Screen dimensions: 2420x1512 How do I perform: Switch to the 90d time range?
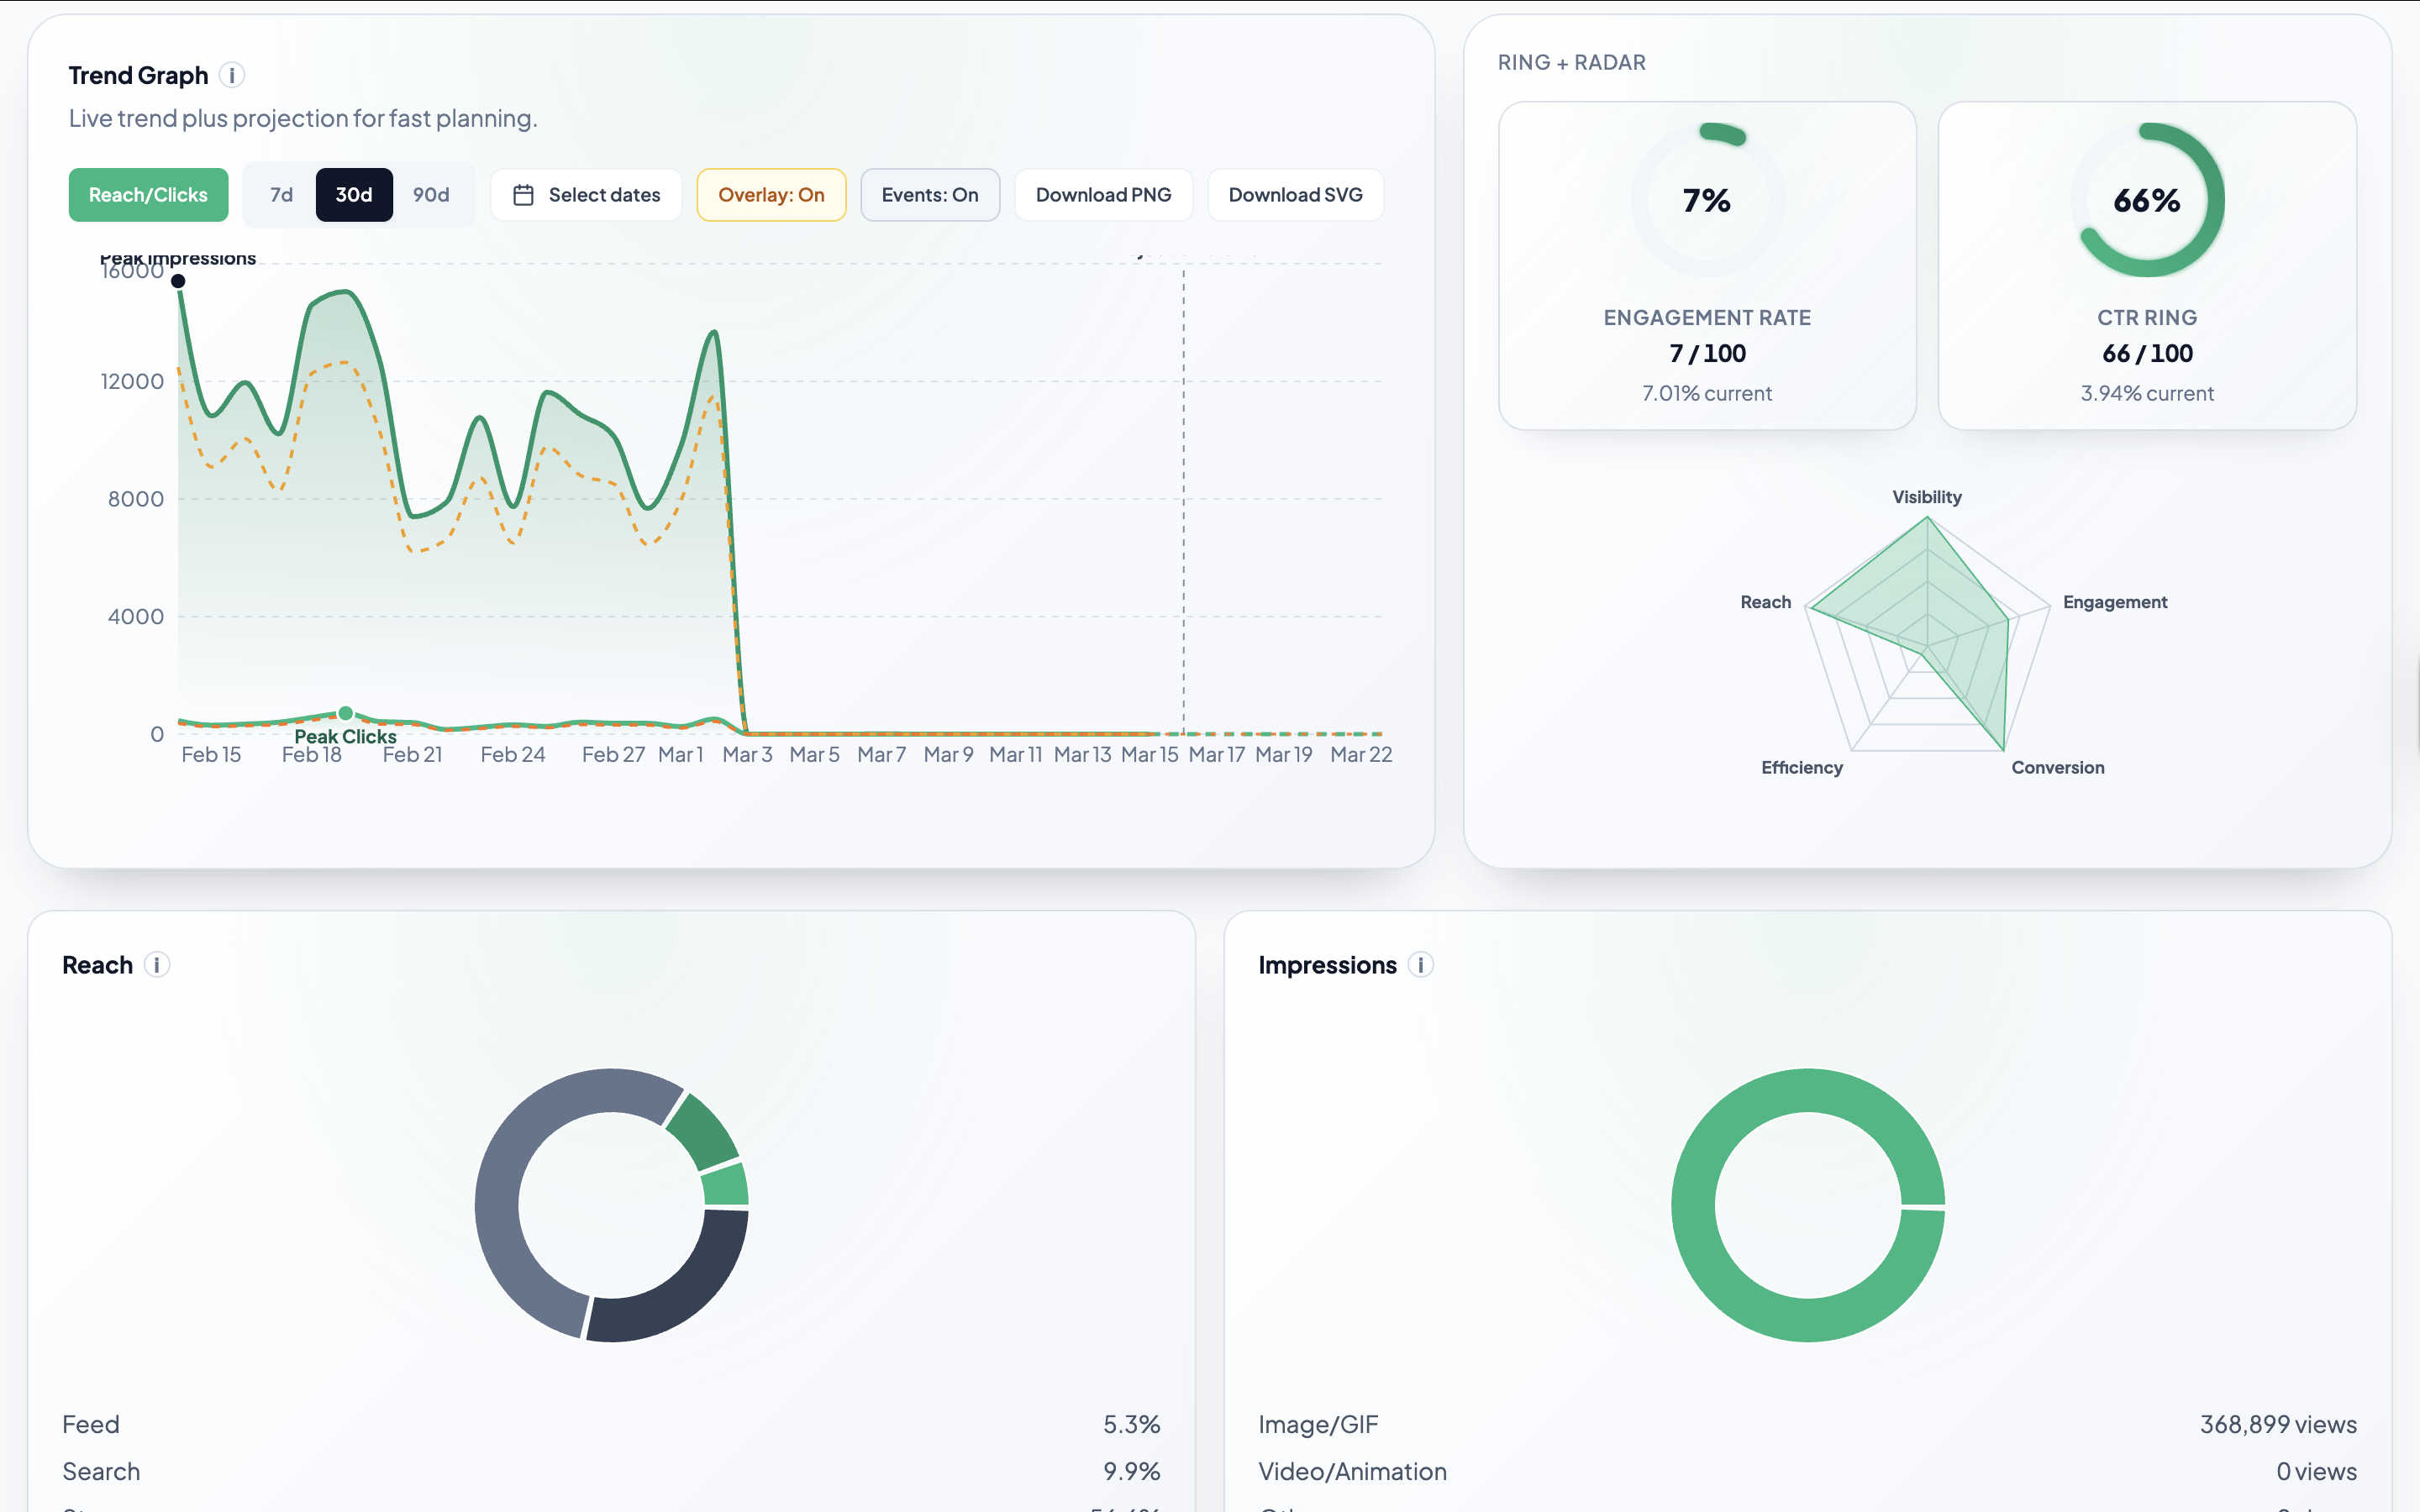pyautogui.click(x=431, y=195)
